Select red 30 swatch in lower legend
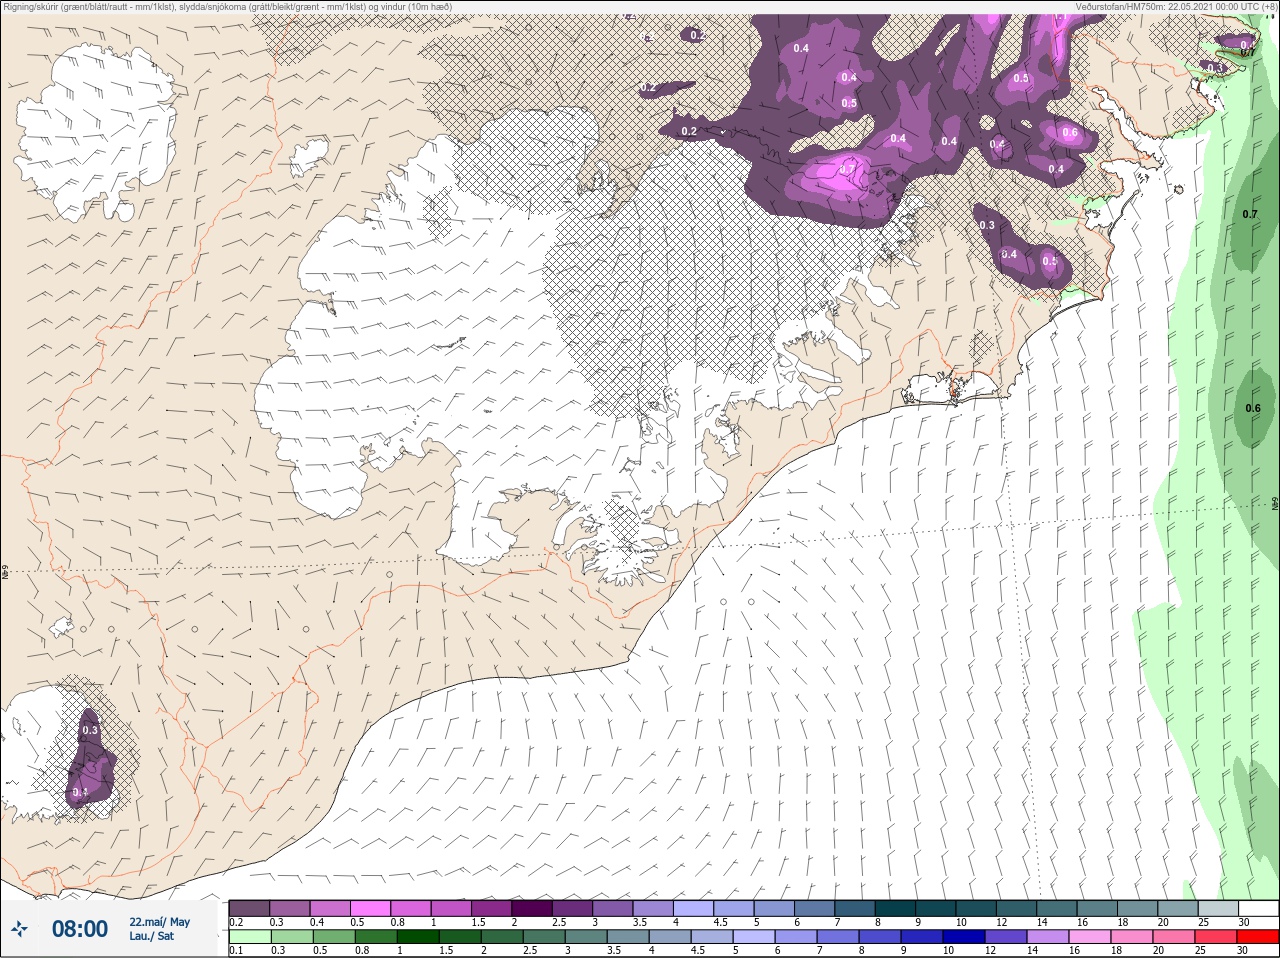The width and height of the screenshot is (1280, 958). tap(1258, 937)
